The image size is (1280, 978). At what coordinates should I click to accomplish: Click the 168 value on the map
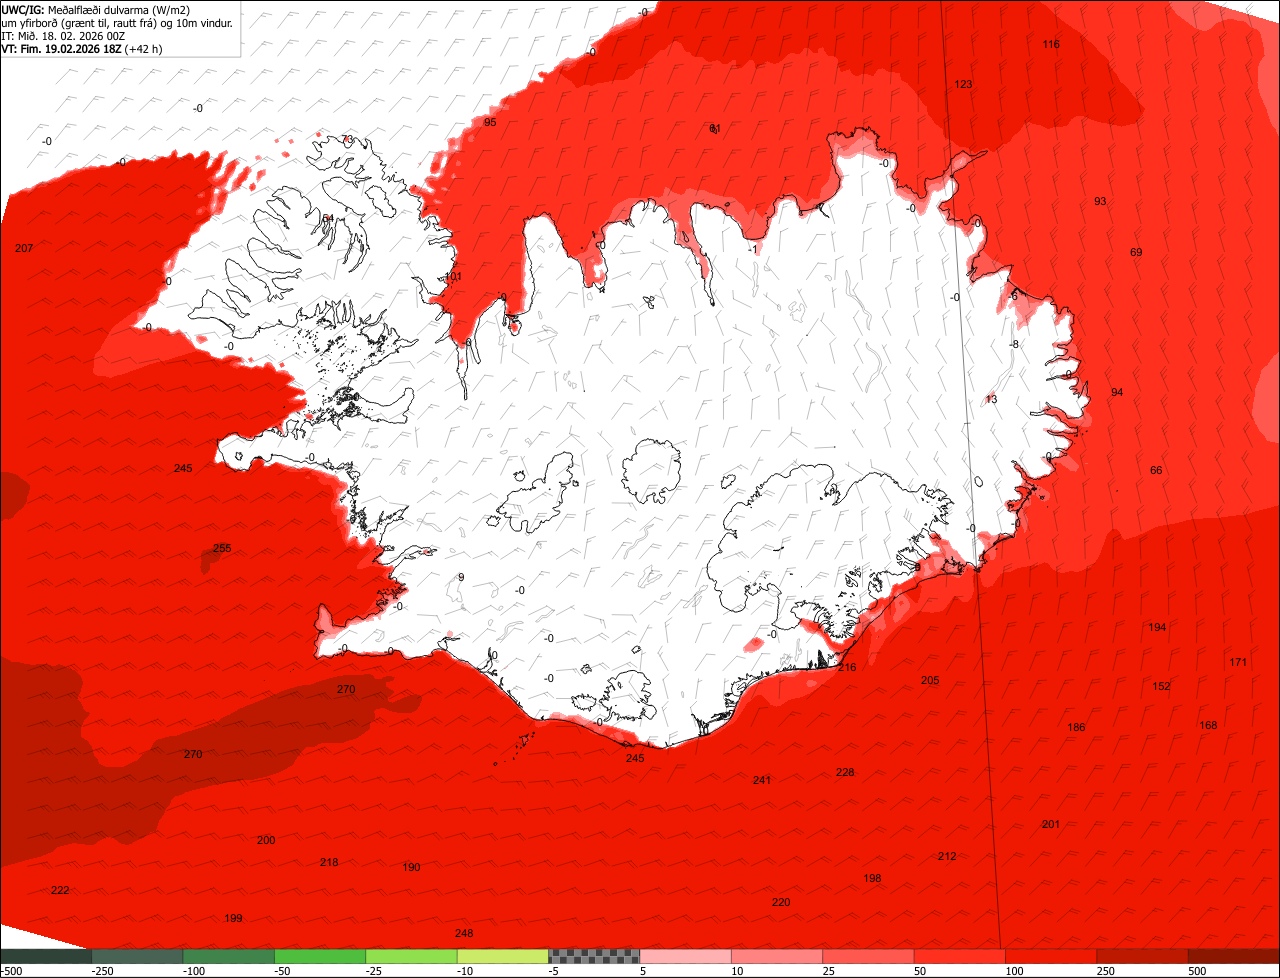point(1208,725)
